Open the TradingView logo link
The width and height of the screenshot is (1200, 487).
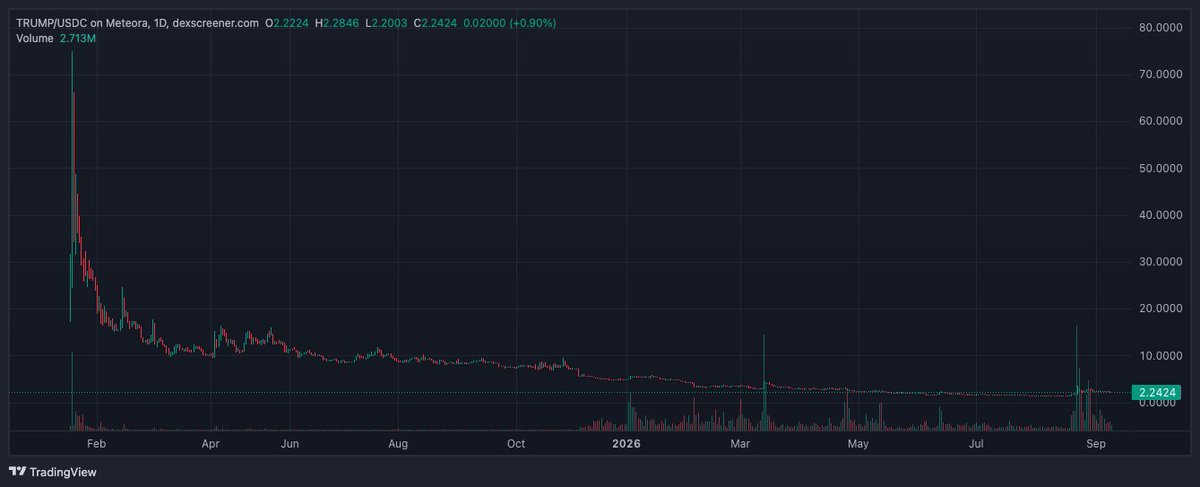click(53, 472)
